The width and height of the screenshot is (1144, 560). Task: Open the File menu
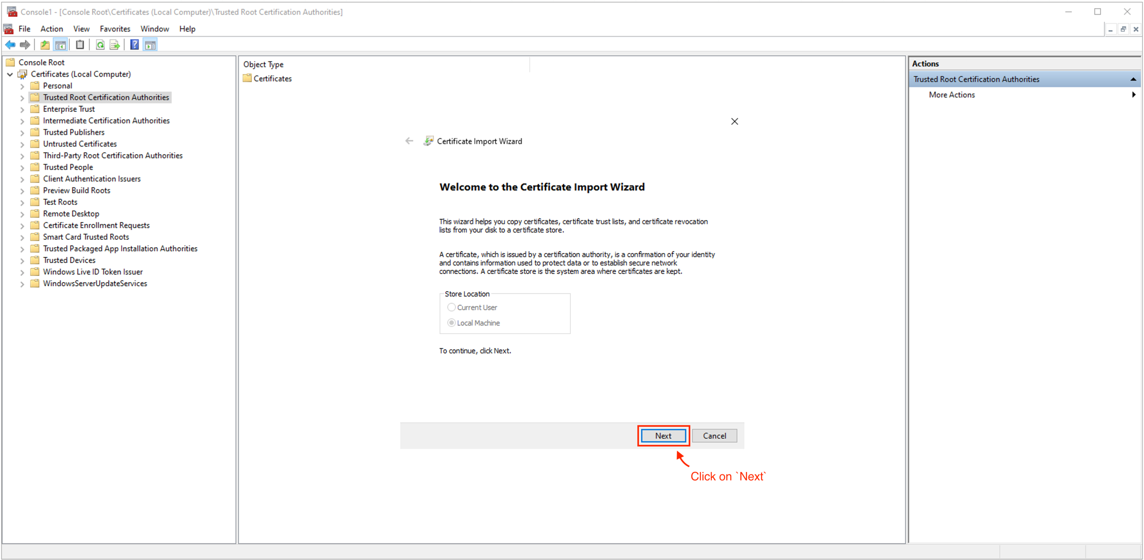click(x=24, y=29)
